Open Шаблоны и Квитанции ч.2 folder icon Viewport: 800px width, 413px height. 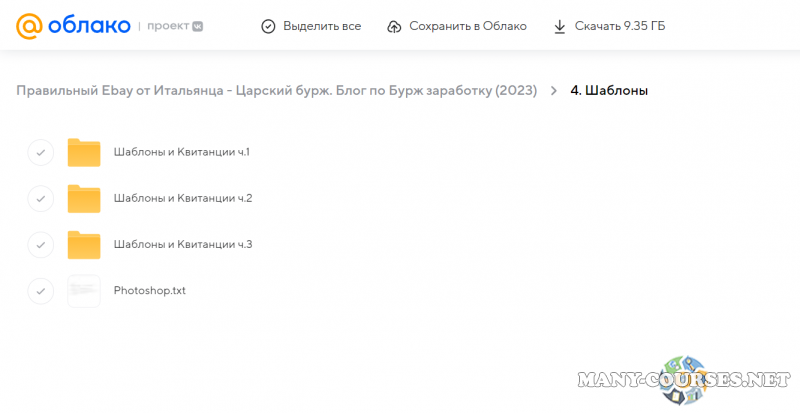pyautogui.click(x=84, y=198)
